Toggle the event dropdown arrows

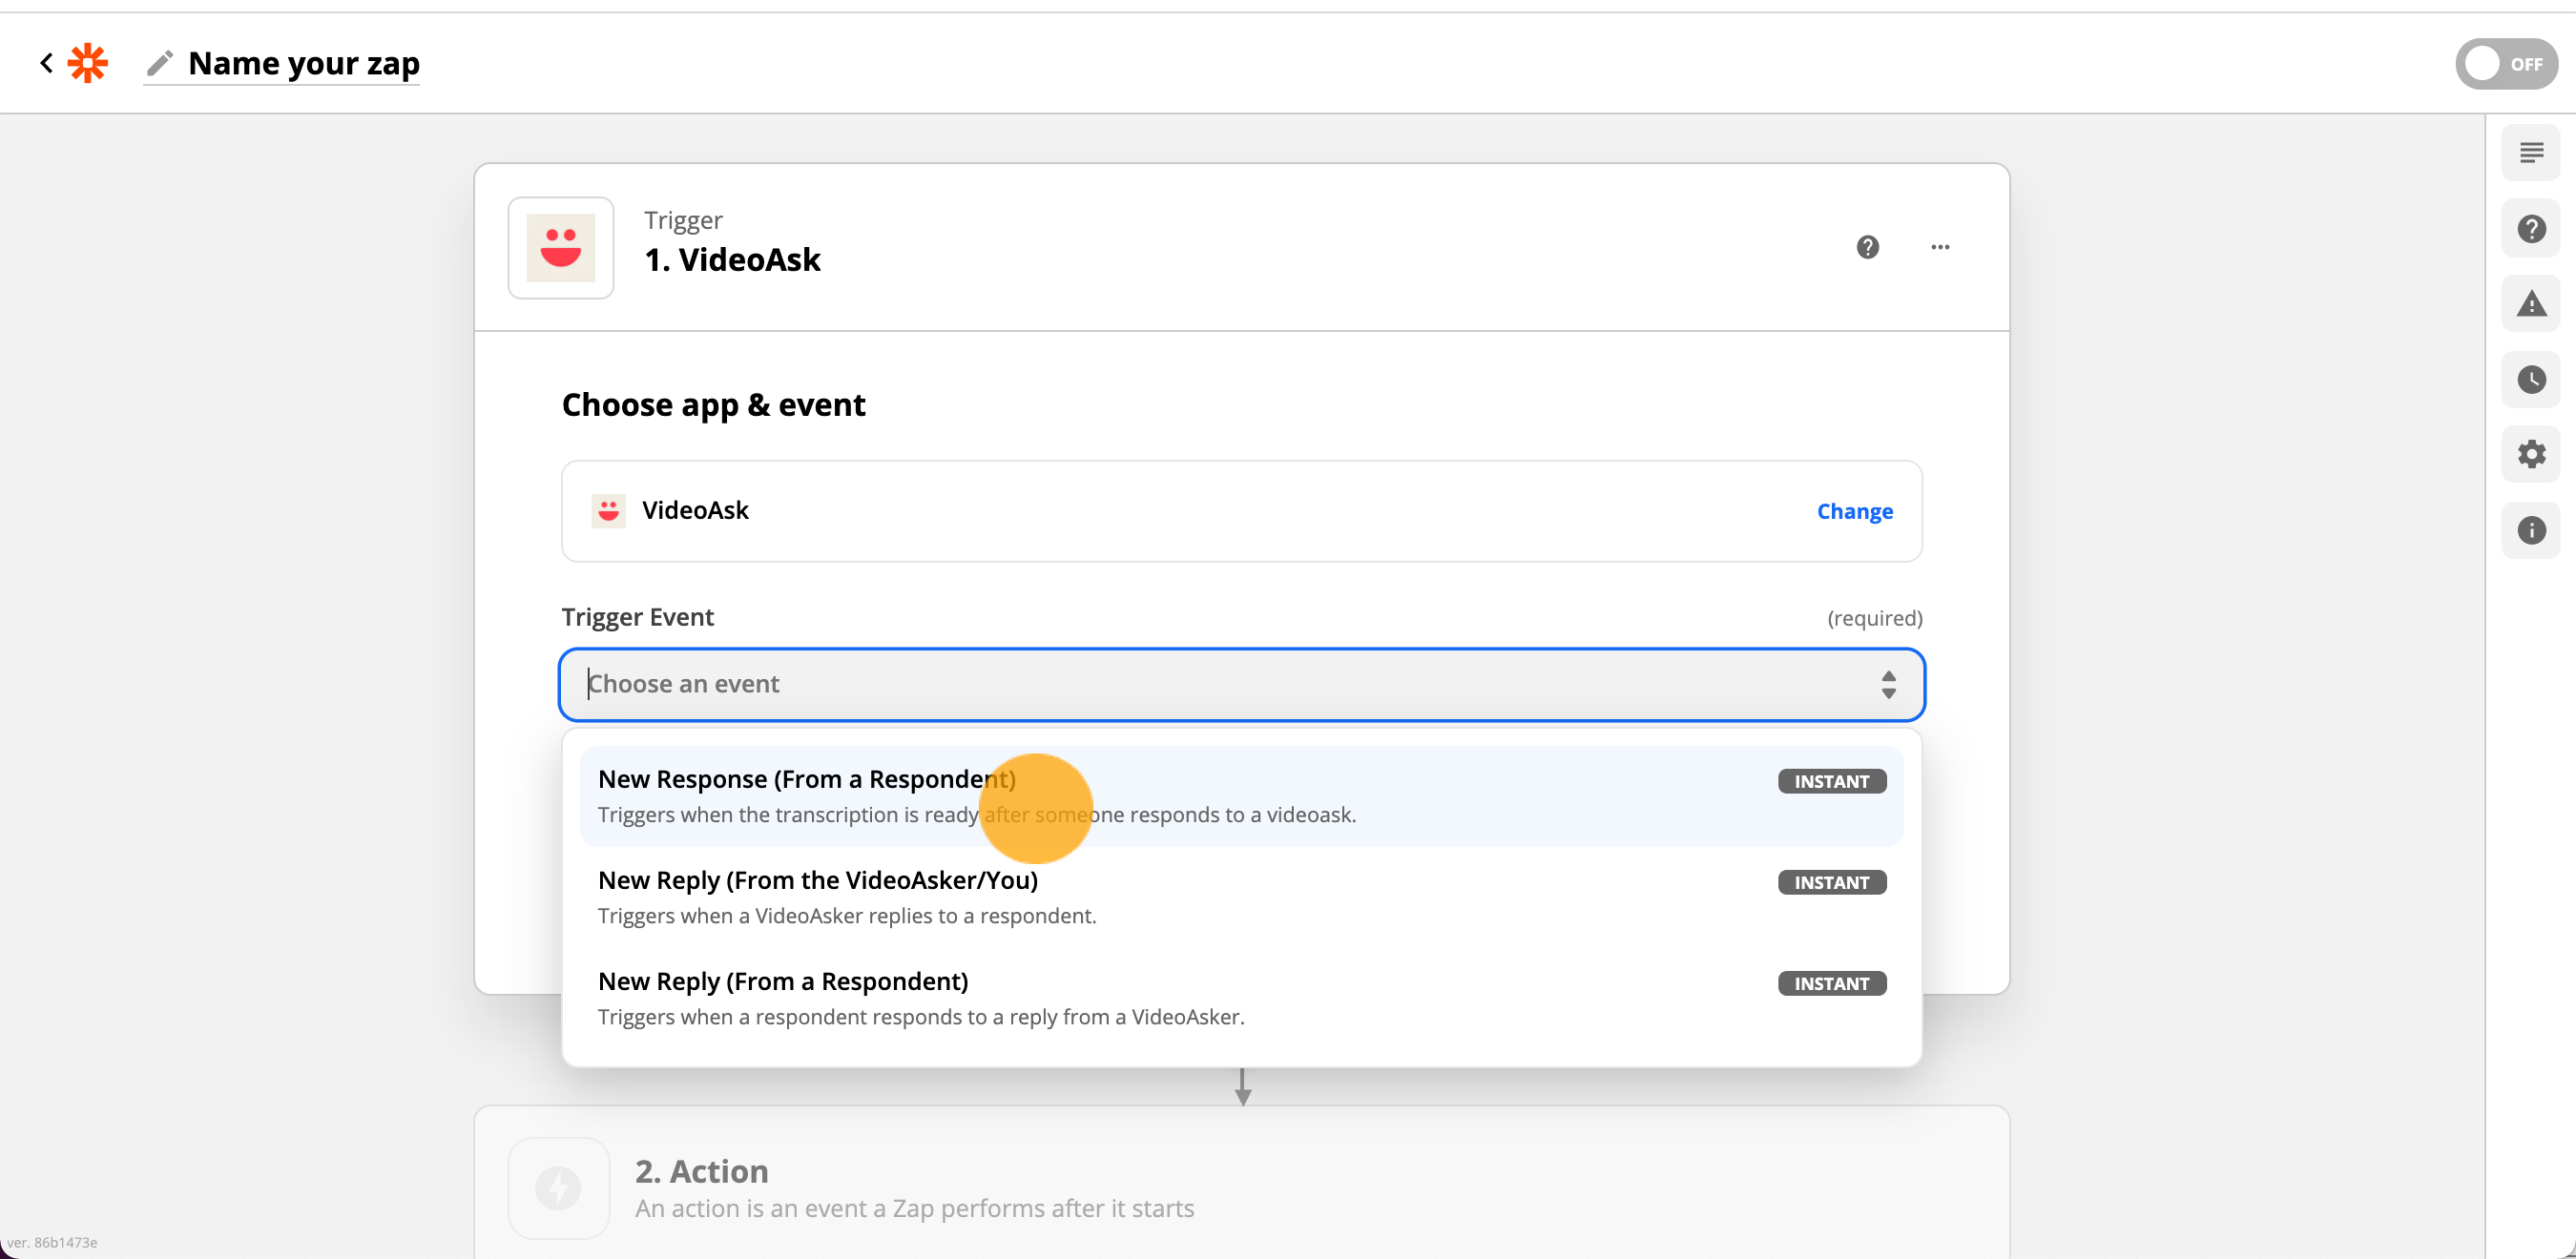[1888, 684]
